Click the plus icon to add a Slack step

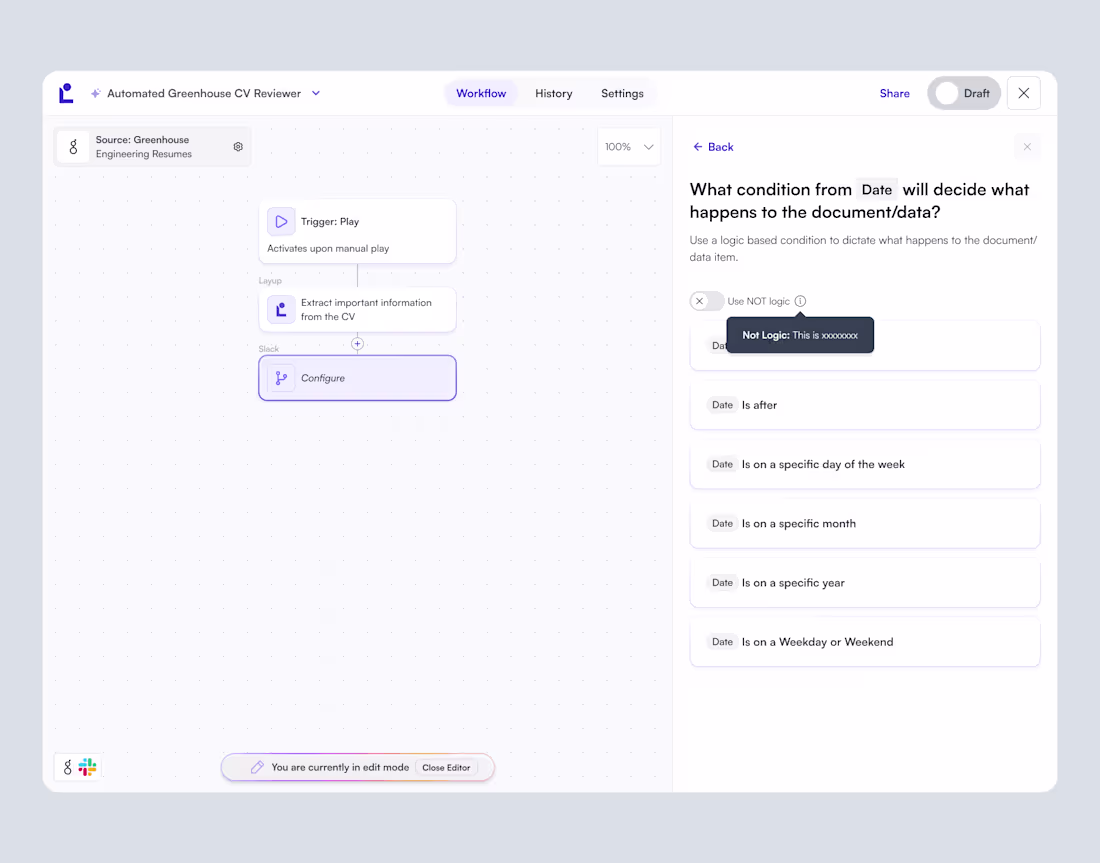[x=357, y=343]
